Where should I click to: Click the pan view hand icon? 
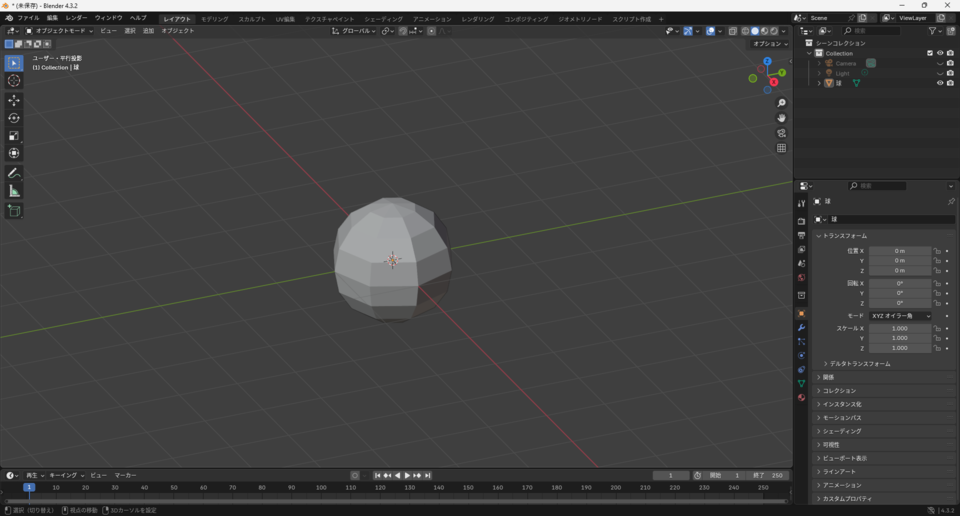point(781,118)
